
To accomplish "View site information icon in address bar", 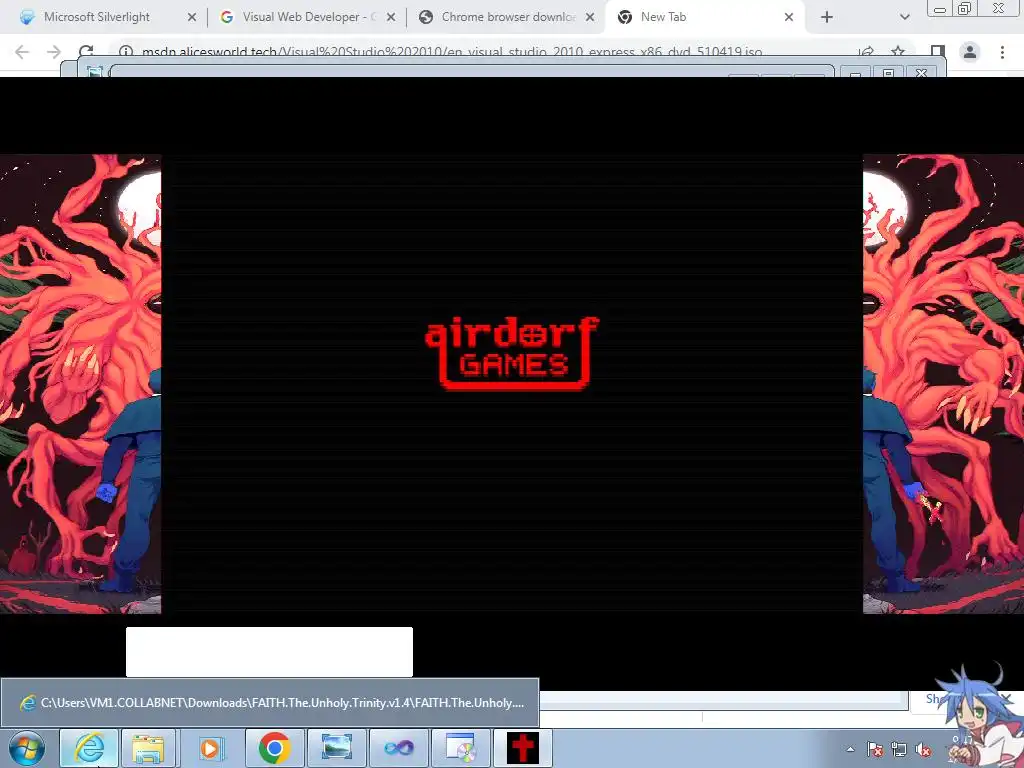I will coord(126,52).
